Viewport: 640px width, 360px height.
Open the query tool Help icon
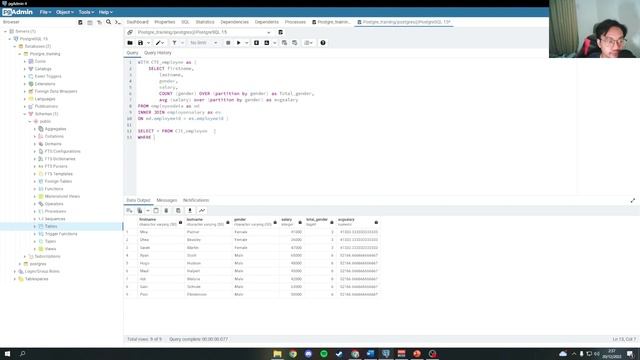(x=323, y=43)
